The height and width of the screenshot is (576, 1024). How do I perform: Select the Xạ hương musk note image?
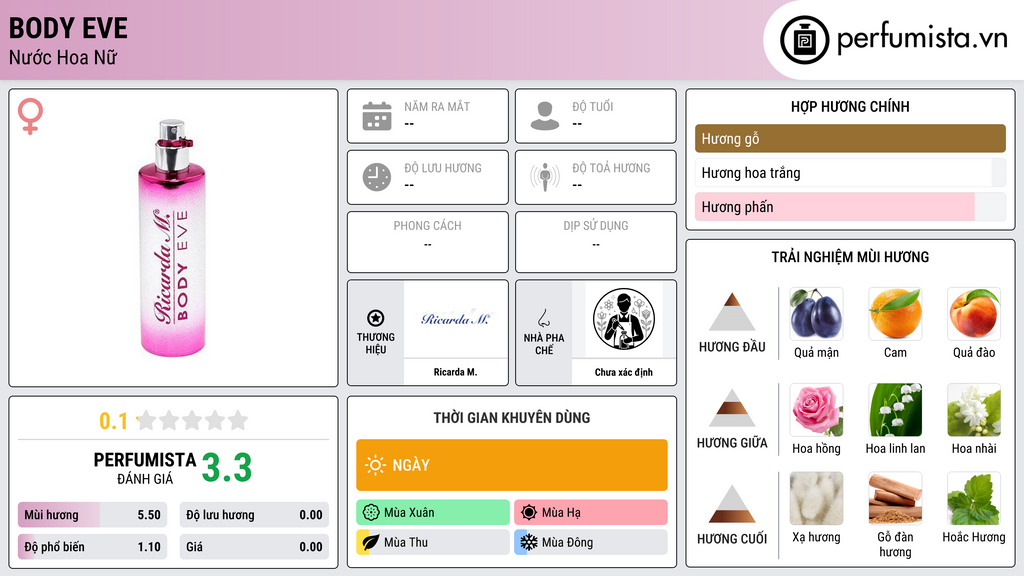click(816, 499)
